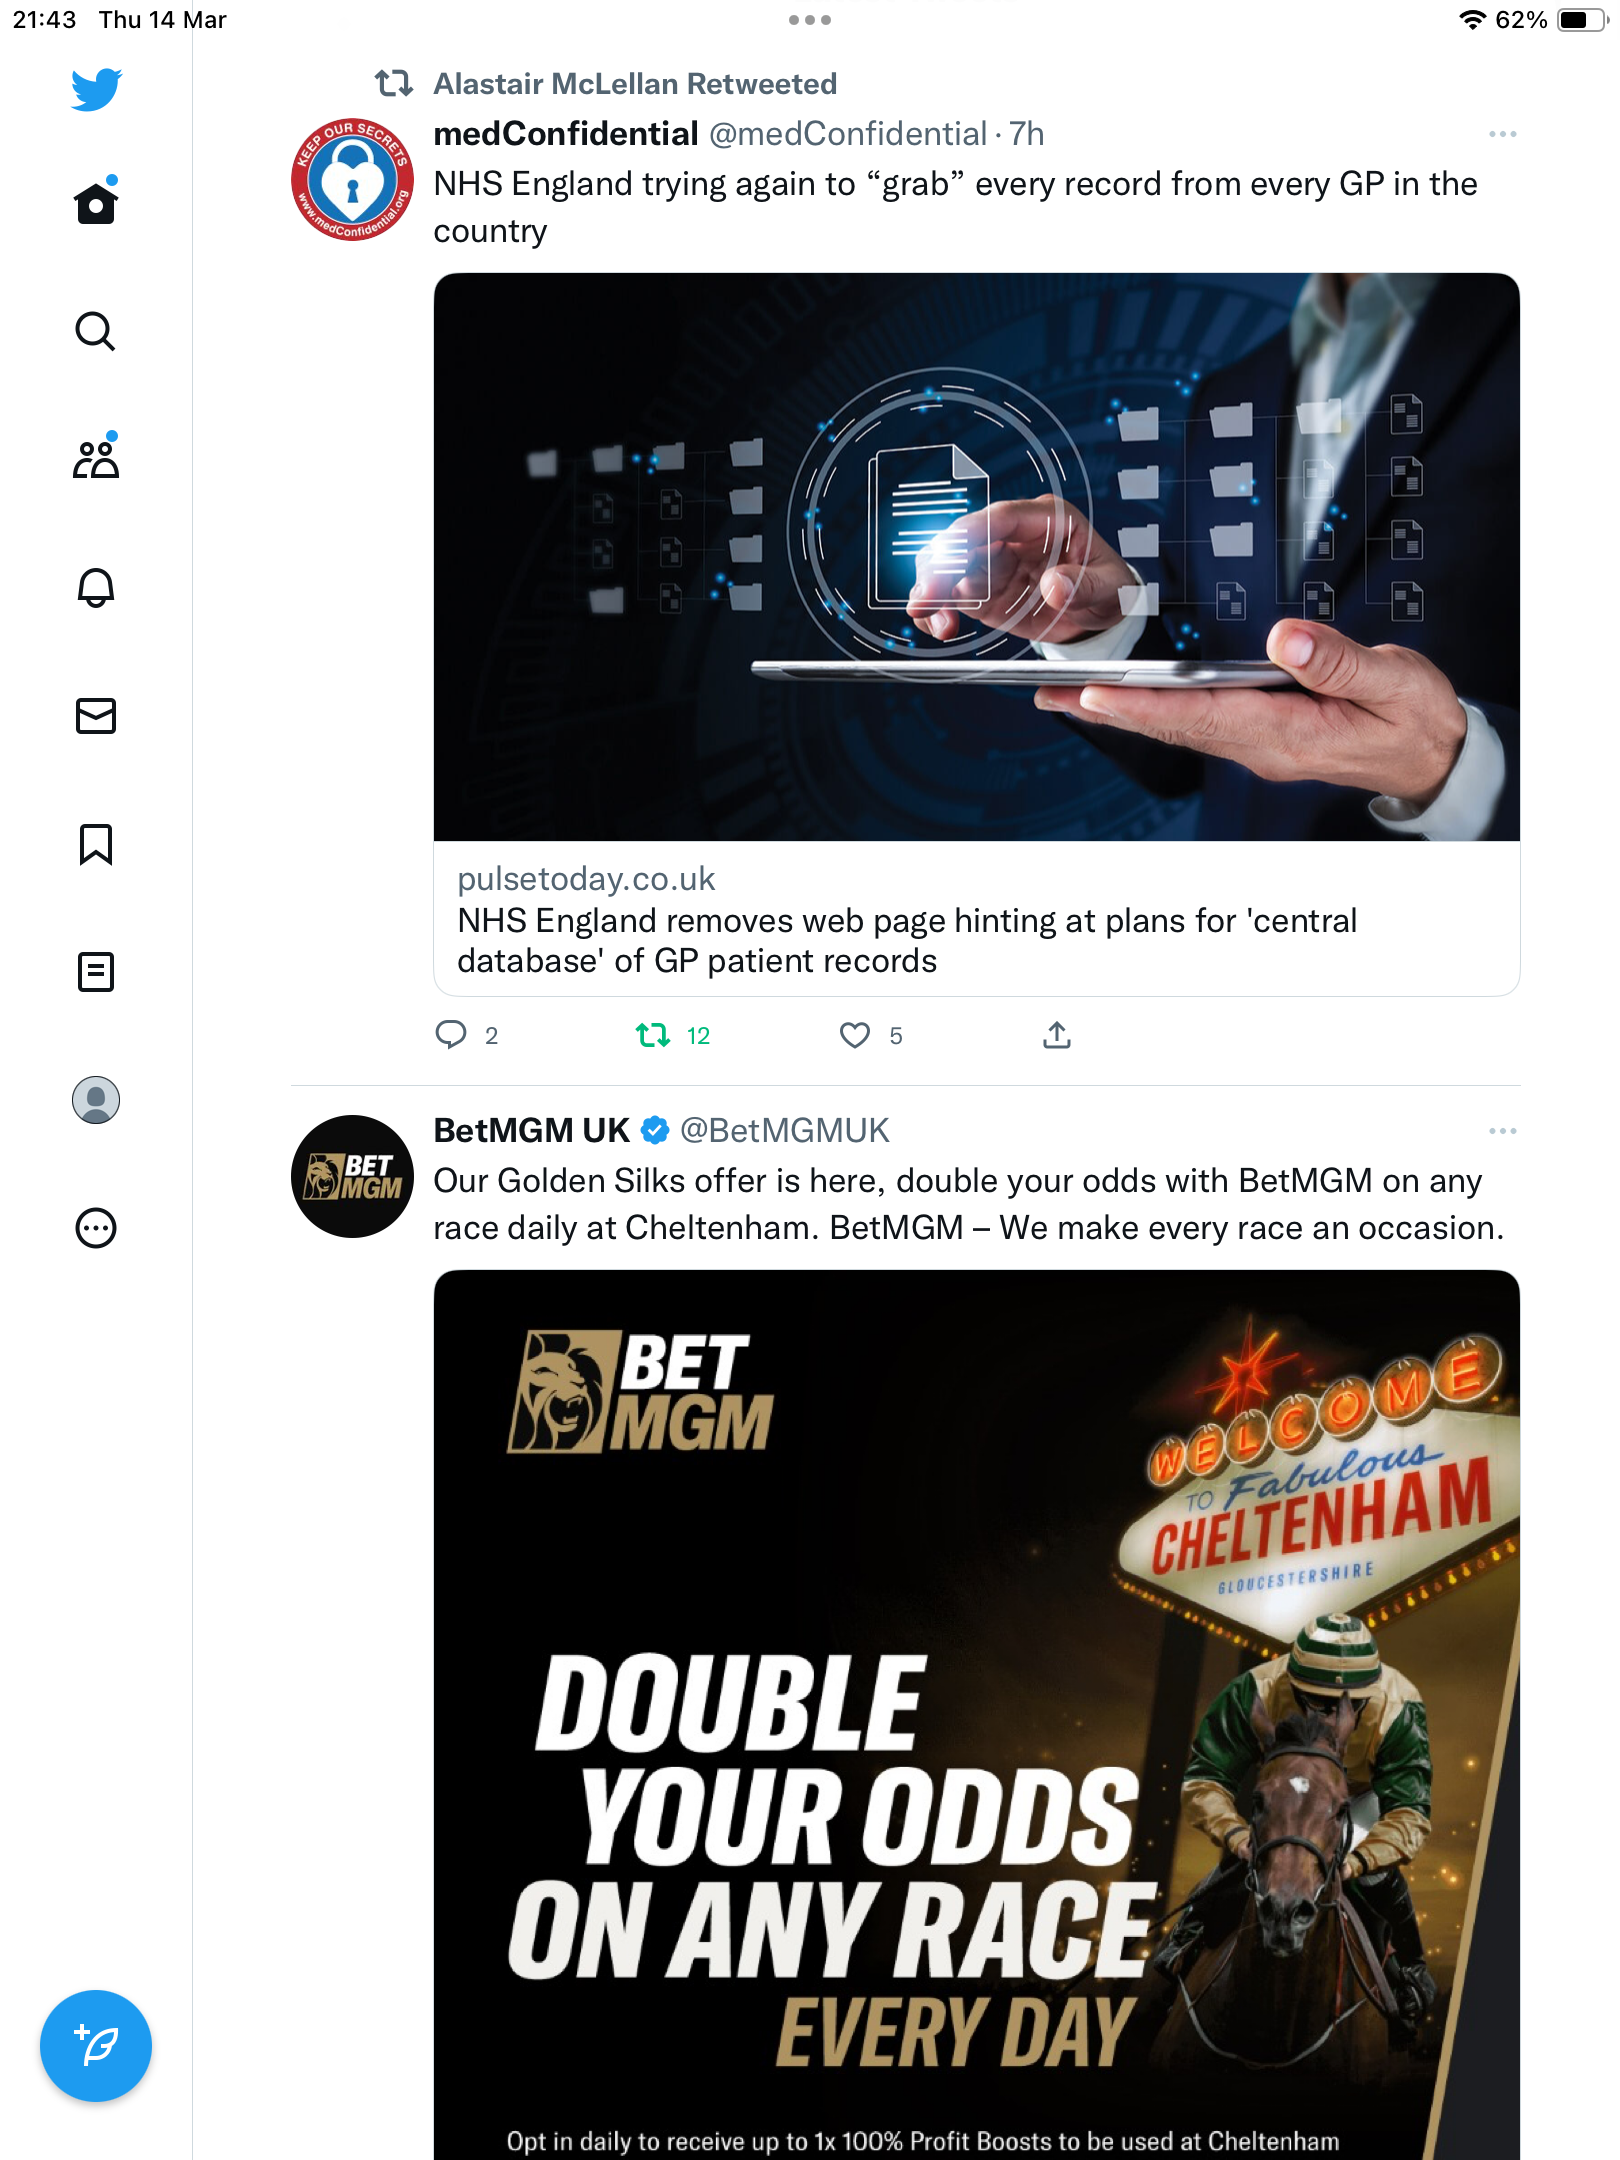The width and height of the screenshot is (1620, 2160).
Task: Toggle like on medConfidential tweet
Action: click(x=854, y=1035)
